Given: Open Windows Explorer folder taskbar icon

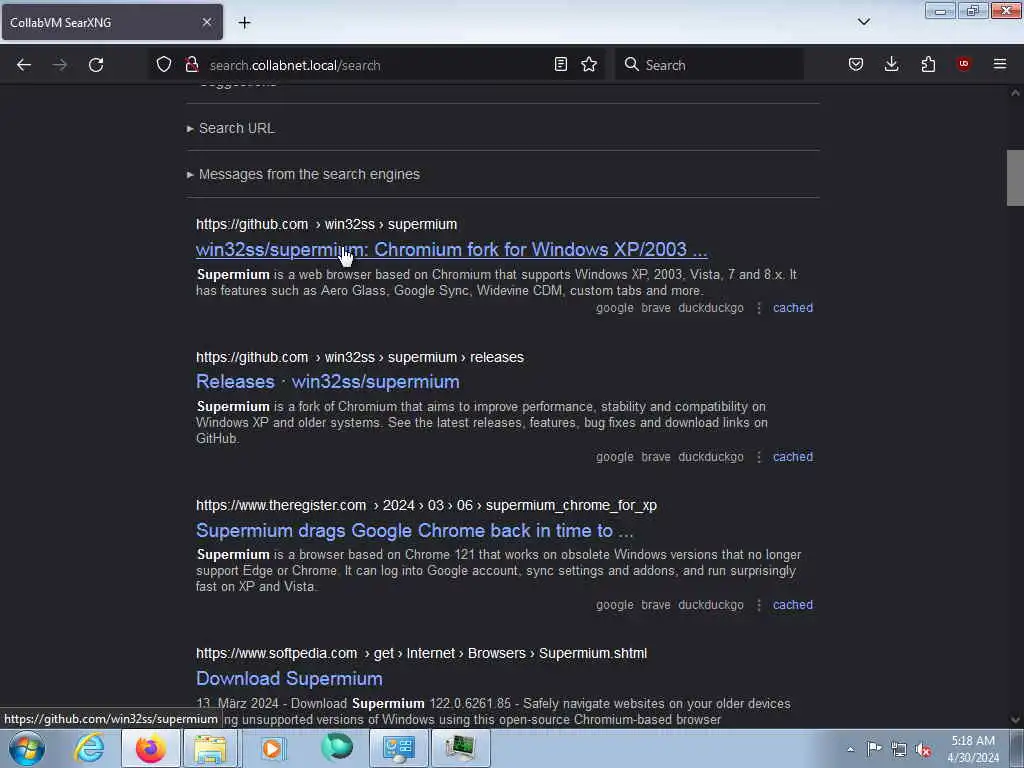Looking at the screenshot, I should click(210, 748).
